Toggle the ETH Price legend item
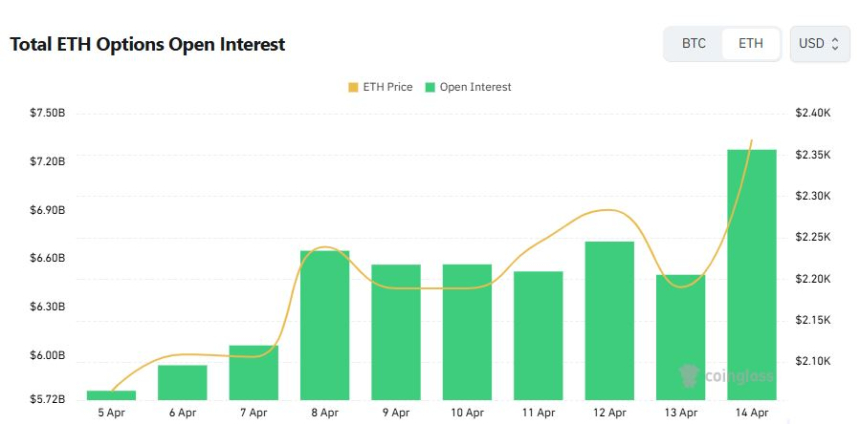This screenshot has height=424, width=860. coord(380,87)
